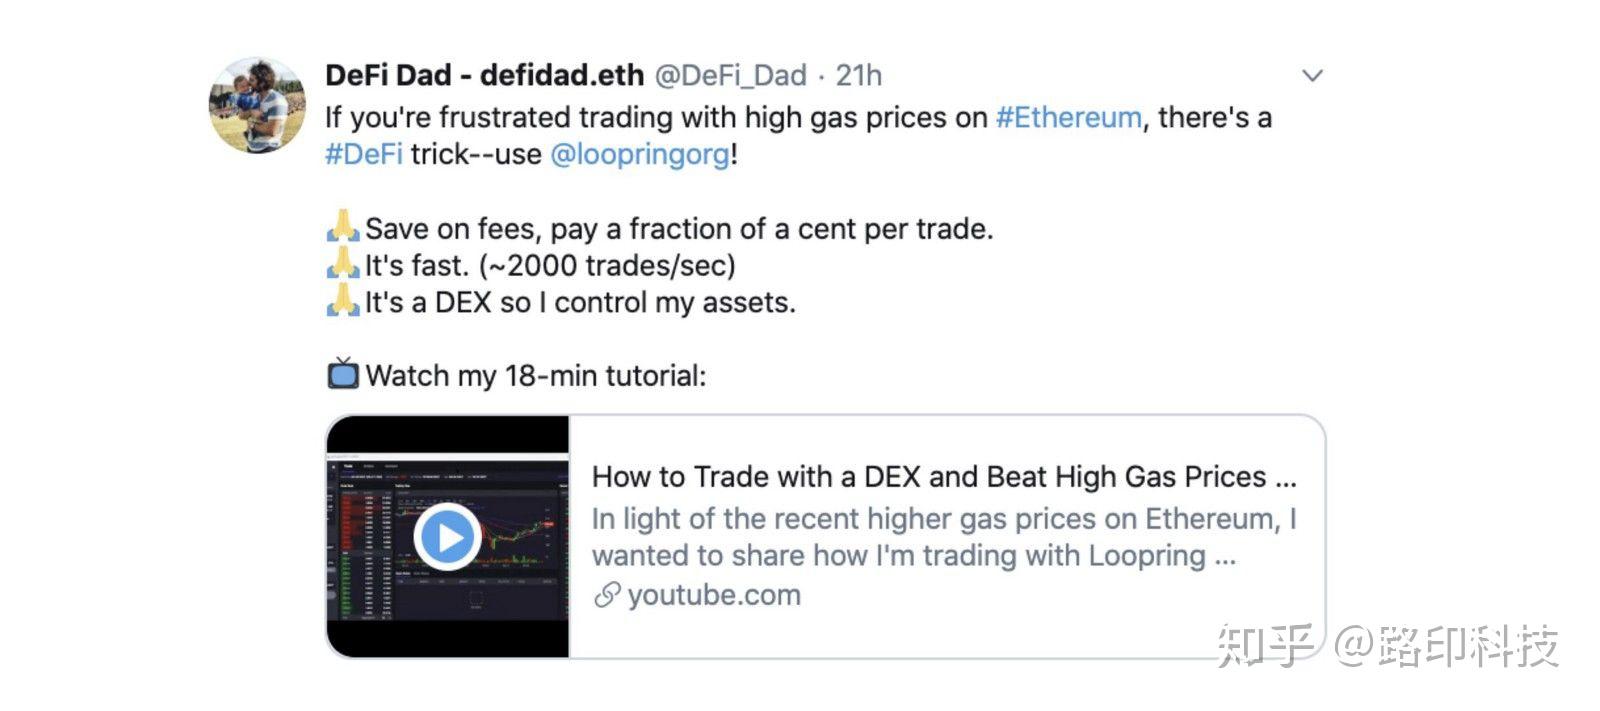Image resolution: width=1600 pixels, height=711 pixels.
Task: Click praying hands emoji beside 'It's fast'
Action: pos(343,264)
